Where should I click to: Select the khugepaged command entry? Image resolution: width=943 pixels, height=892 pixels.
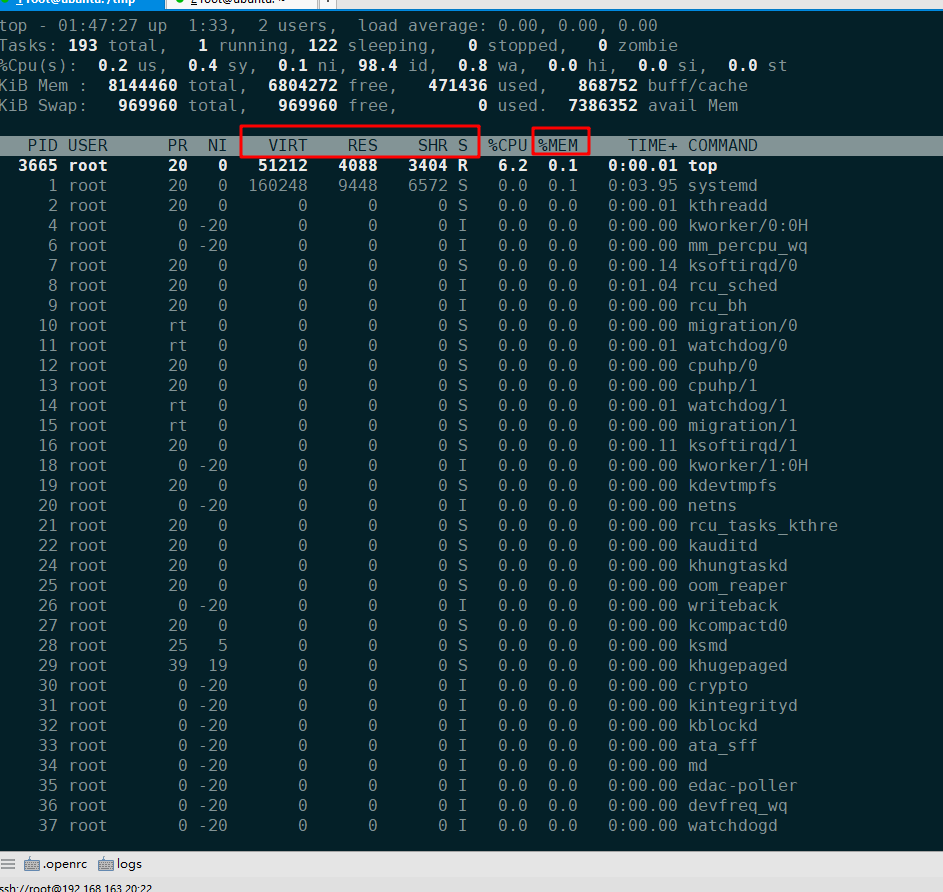[737, 666]
